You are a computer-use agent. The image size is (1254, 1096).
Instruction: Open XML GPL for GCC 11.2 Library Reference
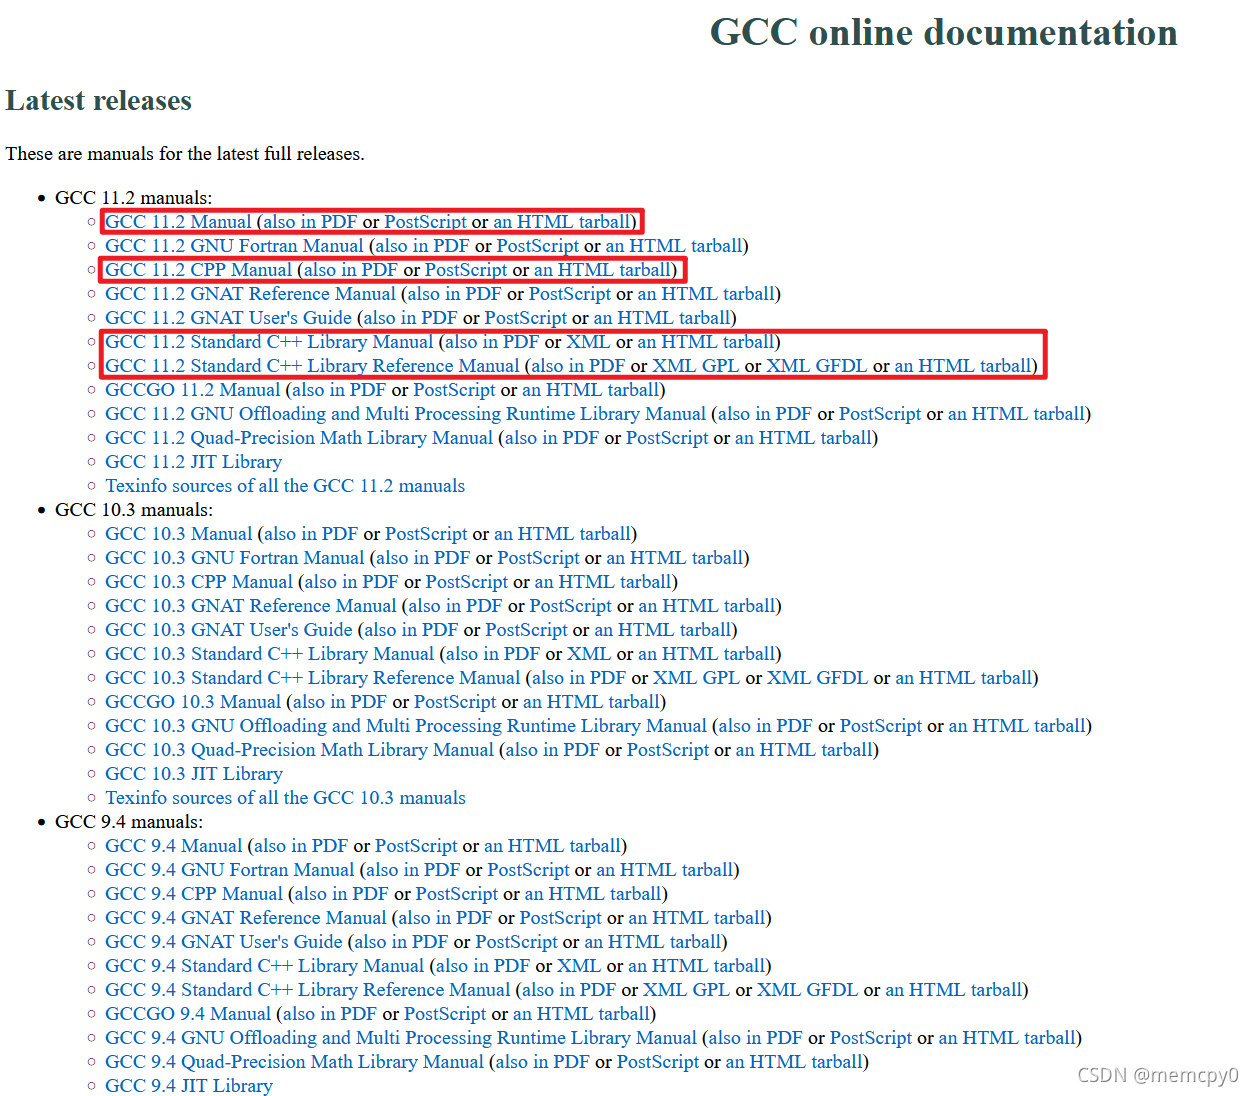(x=695, y=366)
